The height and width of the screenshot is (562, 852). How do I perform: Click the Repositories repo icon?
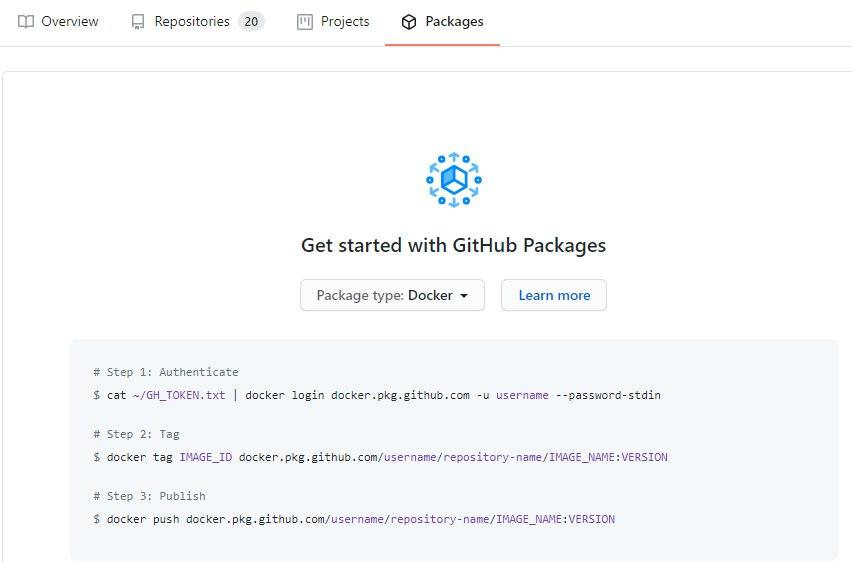[x=138, y=21]
